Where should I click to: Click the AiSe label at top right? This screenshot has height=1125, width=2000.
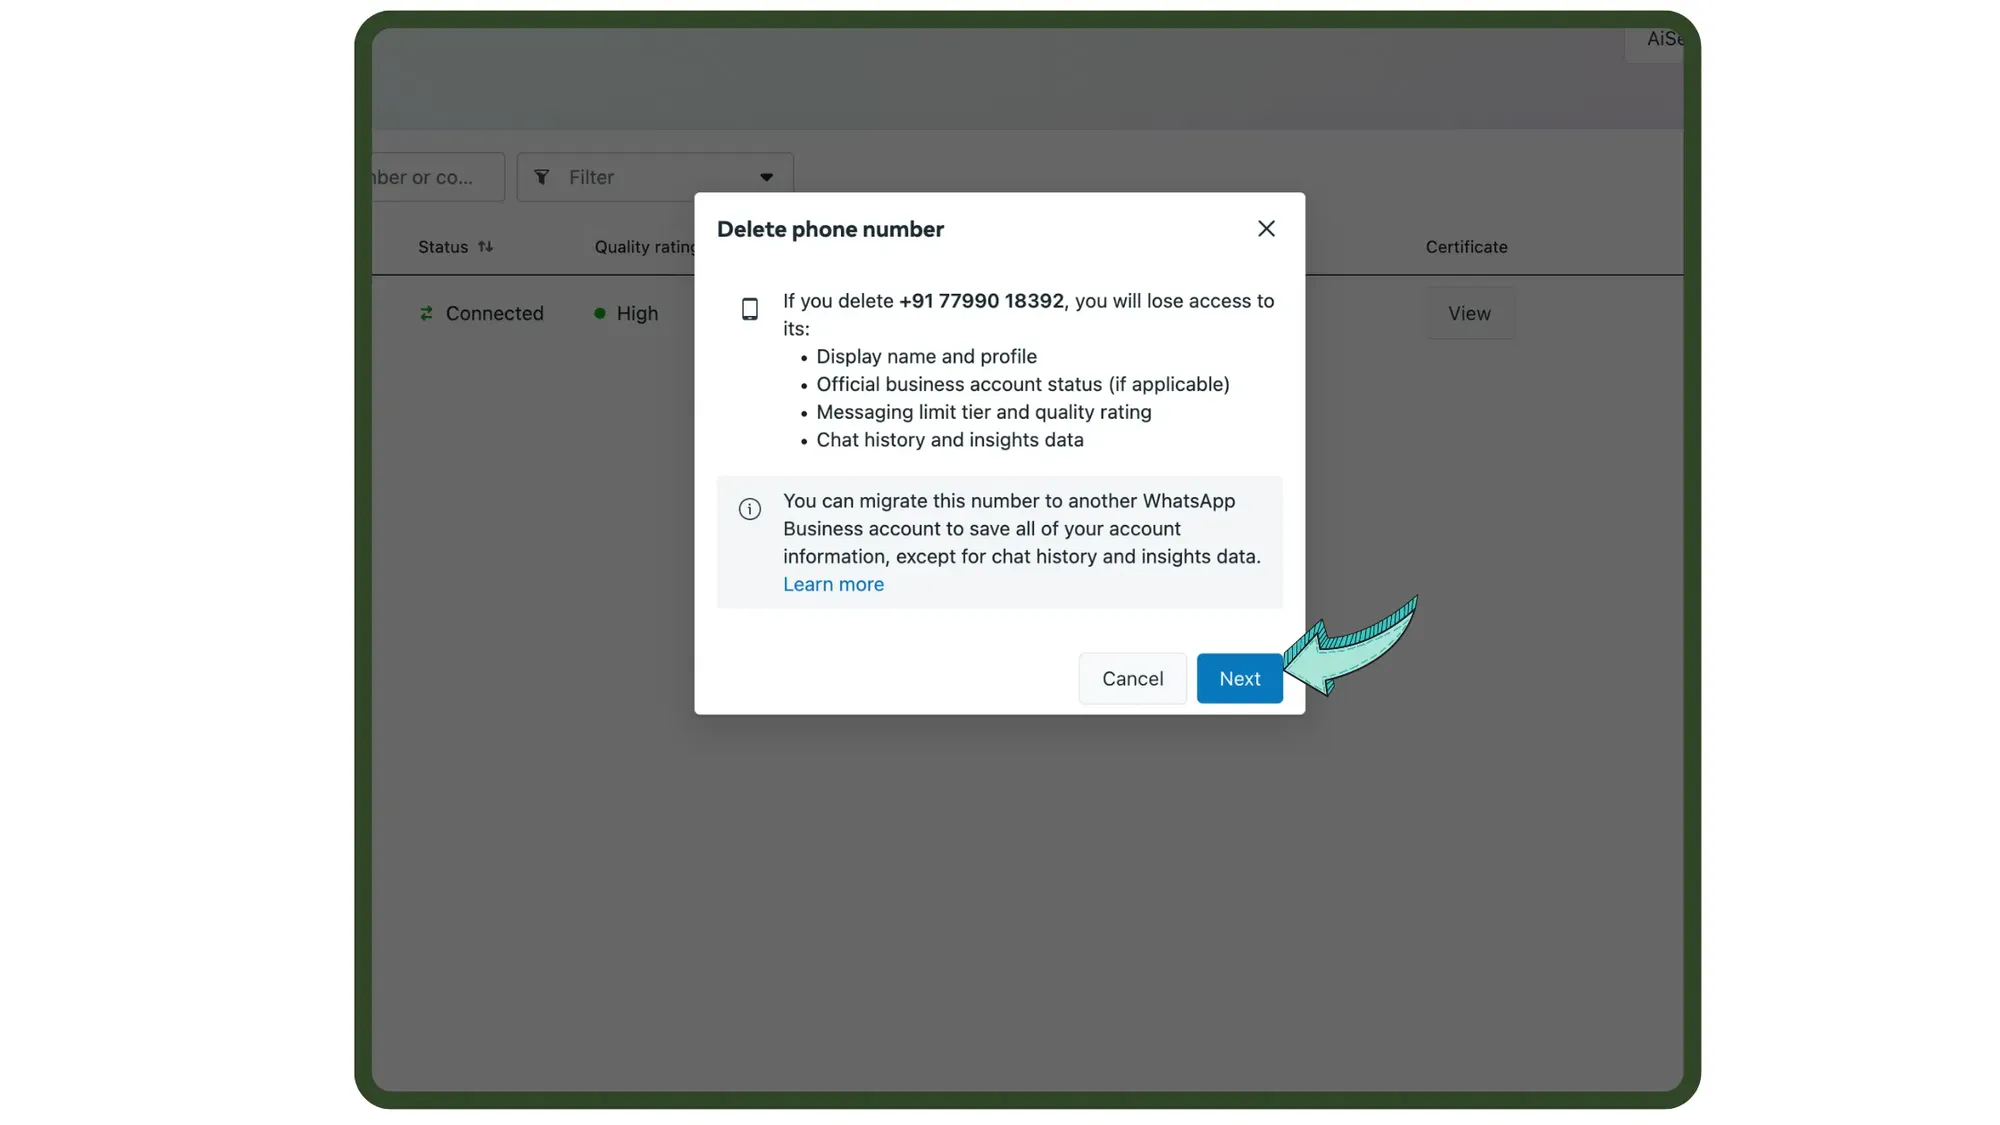pos(1663,39)
